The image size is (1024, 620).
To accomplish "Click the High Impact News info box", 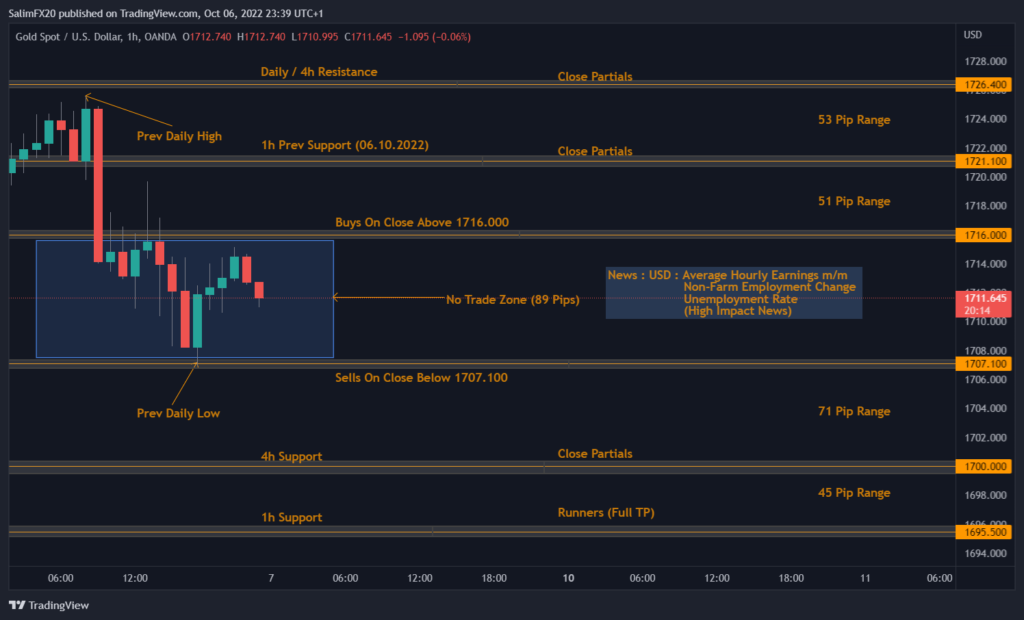I will pyautogui.click(x=733, y=293).
